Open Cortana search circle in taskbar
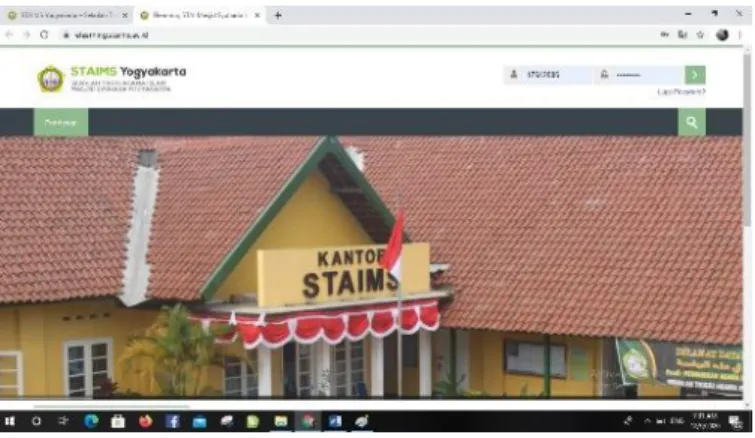This screenshot has height=438, width=755. tap(36, 422)
